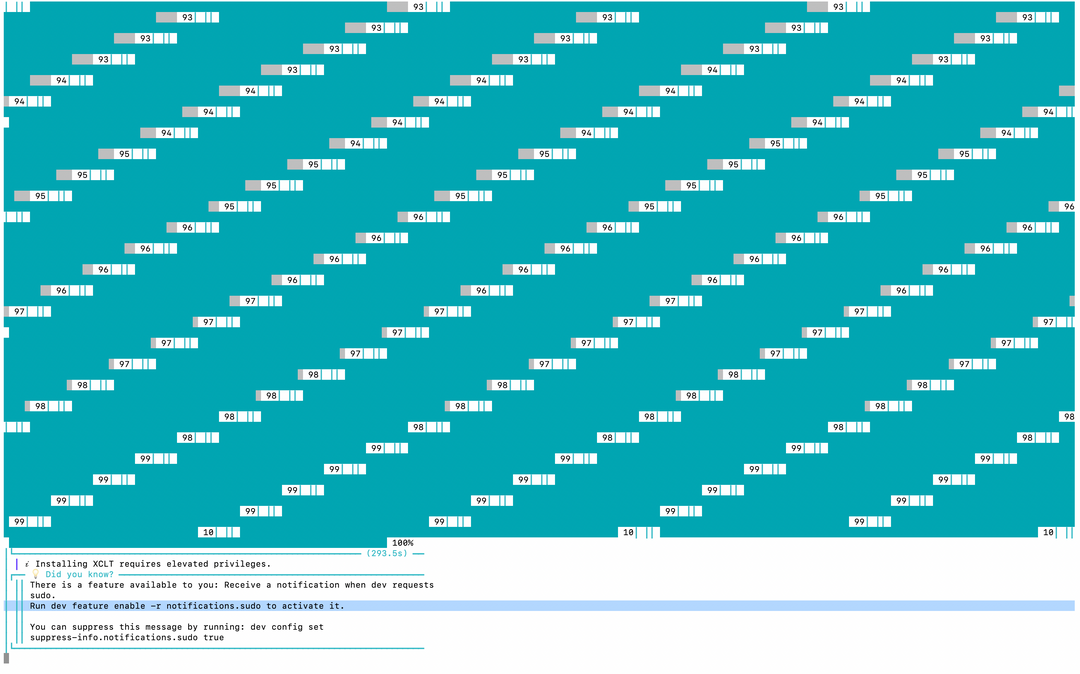Click the There is a feature available line
Image resolution: width=1080 pixels, height=674 pixels.
pyautogui.click(x=232, y=585)
